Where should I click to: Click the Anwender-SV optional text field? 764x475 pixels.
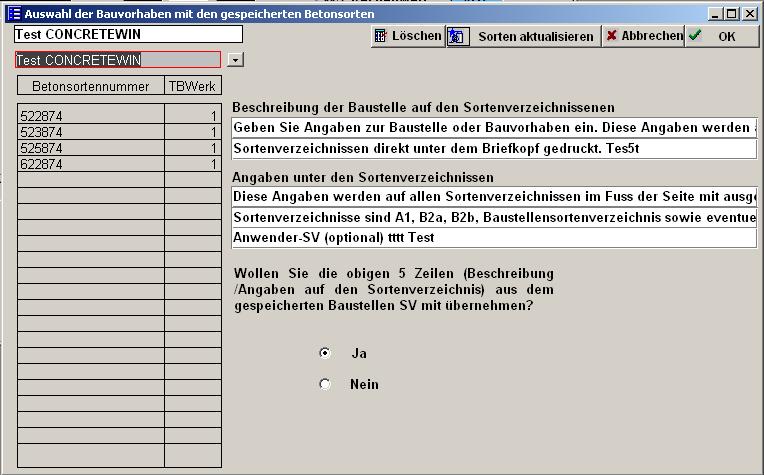pos(494,238)
